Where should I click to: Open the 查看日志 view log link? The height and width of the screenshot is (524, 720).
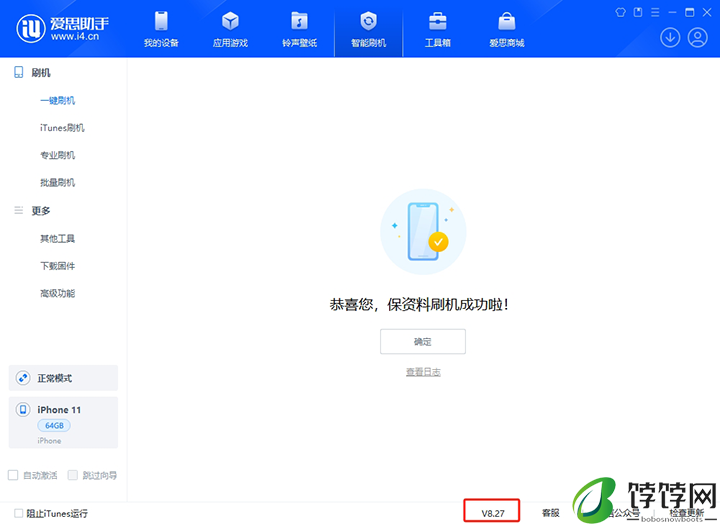[423, 372]
